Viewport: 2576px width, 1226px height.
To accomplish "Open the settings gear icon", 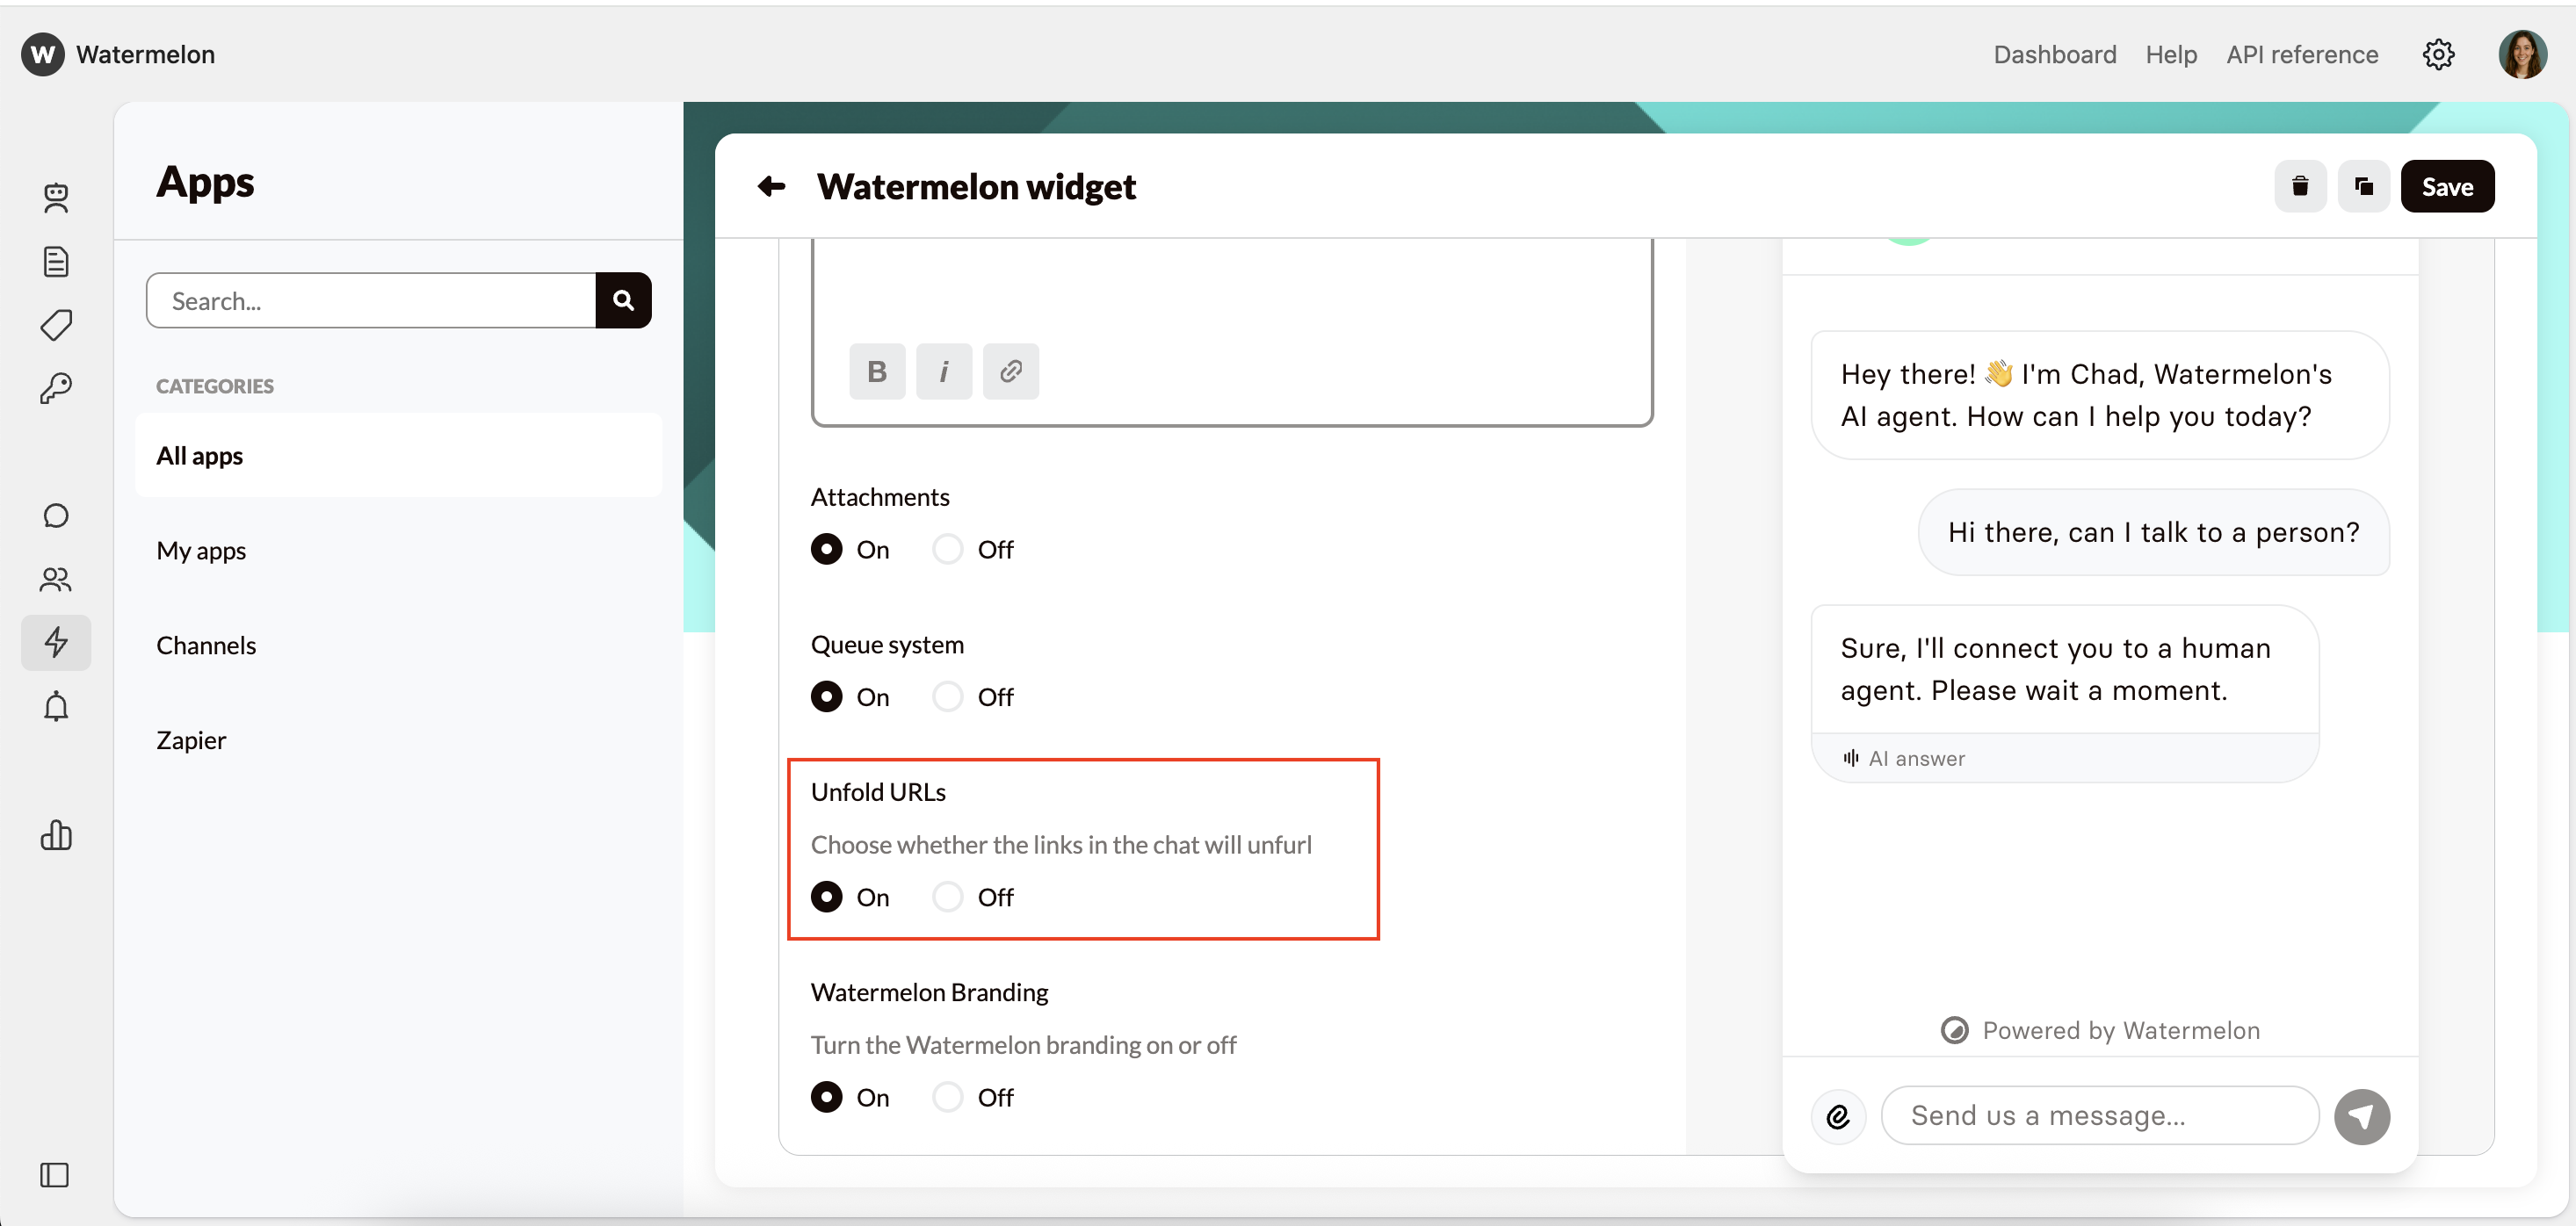I will 2438,54.
